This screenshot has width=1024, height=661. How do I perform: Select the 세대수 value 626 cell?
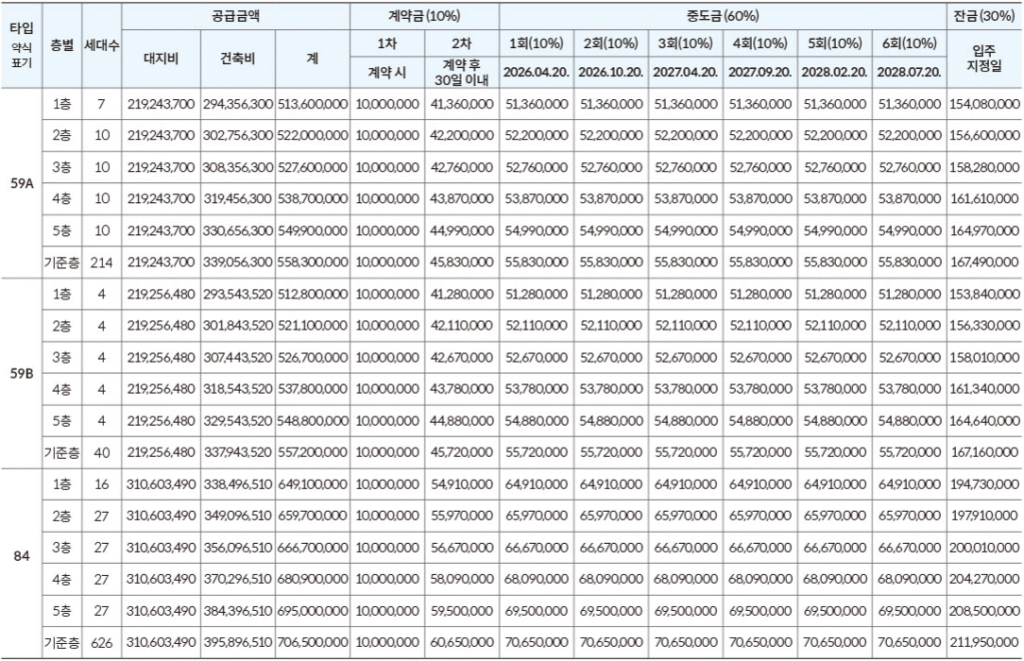pos(99,643)
